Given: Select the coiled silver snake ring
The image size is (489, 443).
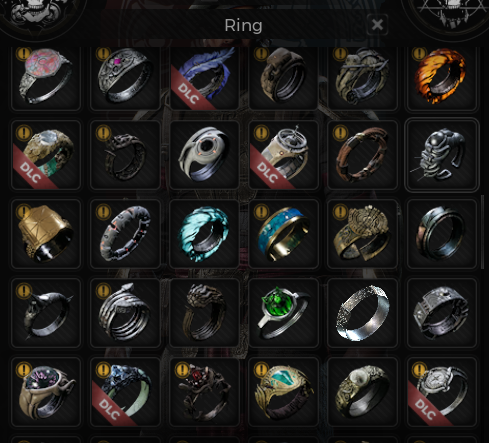Looking at the screenshot, I should 125,313.
